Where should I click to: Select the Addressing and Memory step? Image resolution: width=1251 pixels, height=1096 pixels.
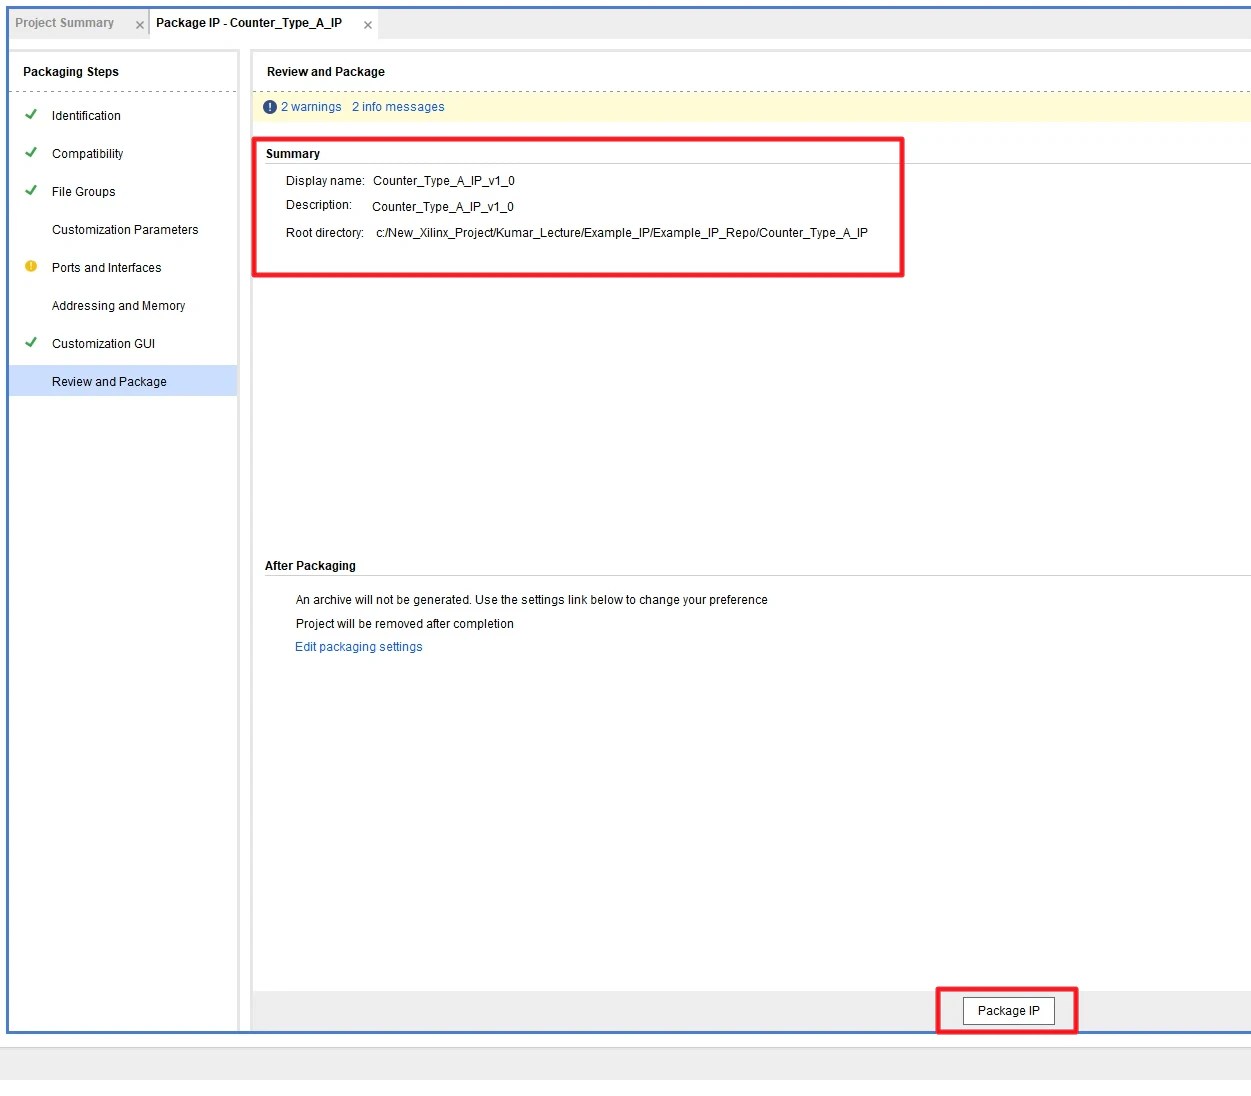pos(119,306)
